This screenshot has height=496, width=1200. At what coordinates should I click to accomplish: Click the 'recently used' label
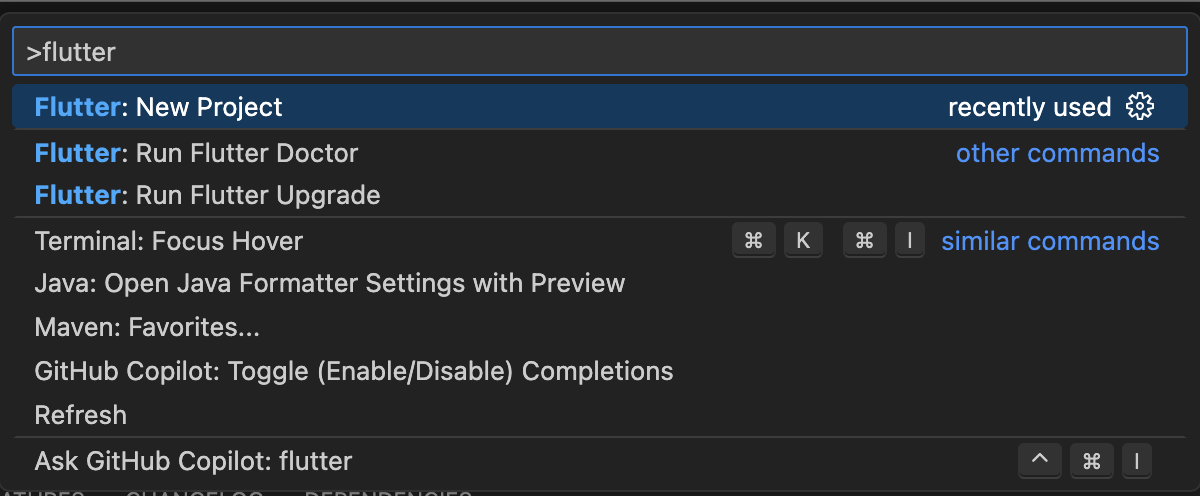click(1029, 107)
